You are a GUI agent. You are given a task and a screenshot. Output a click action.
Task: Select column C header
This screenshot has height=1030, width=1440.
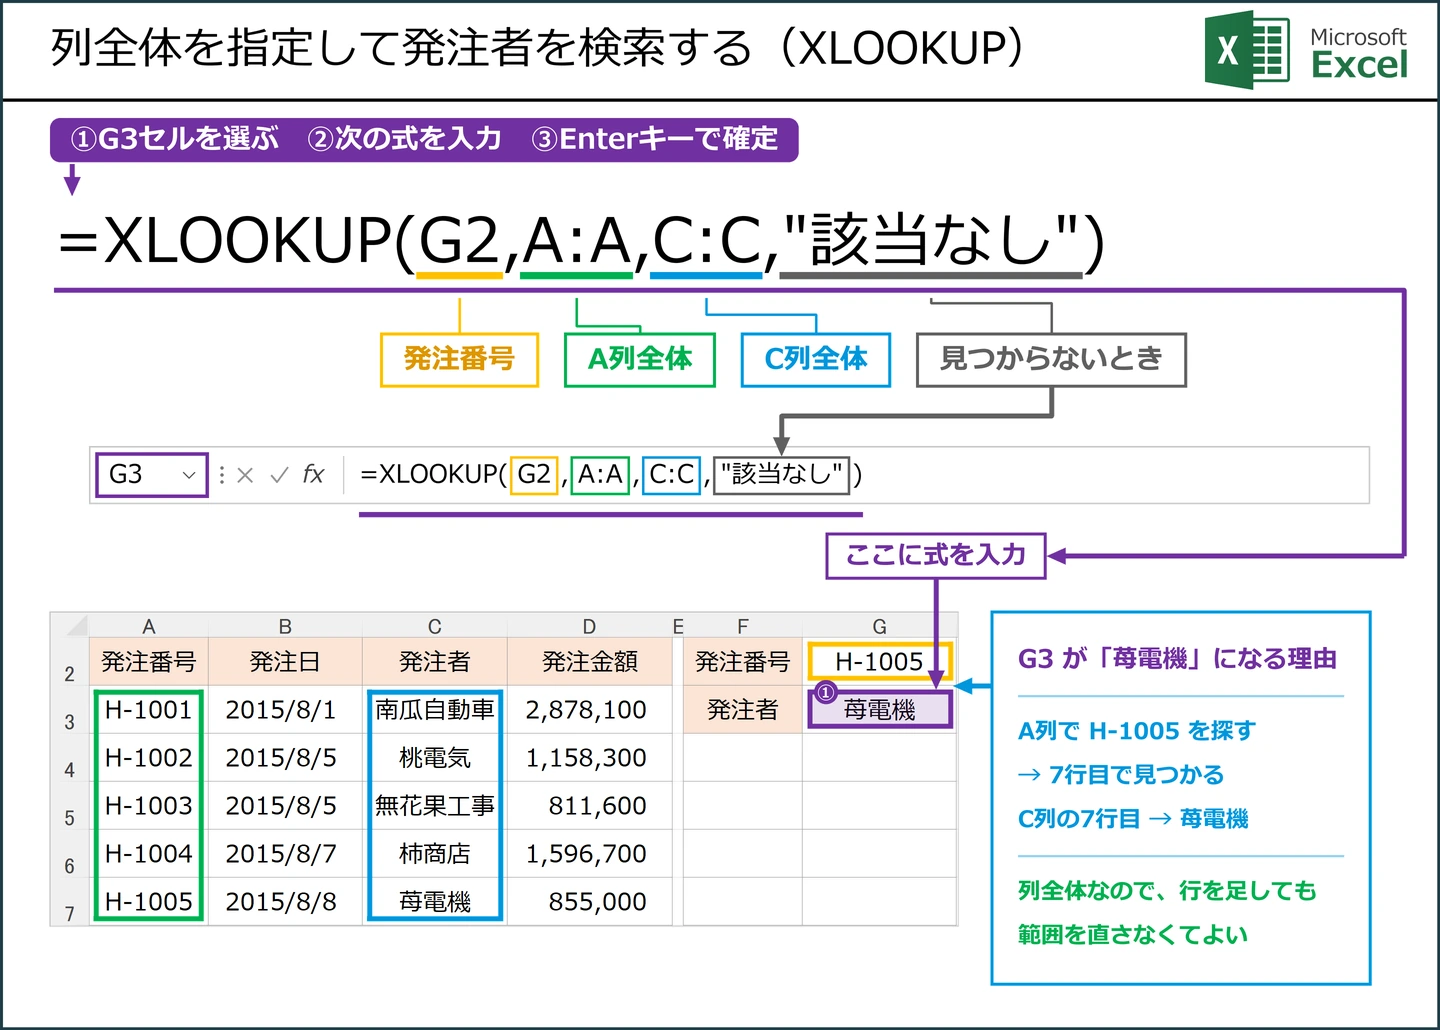pyautogui.click(x=435, y=626)
